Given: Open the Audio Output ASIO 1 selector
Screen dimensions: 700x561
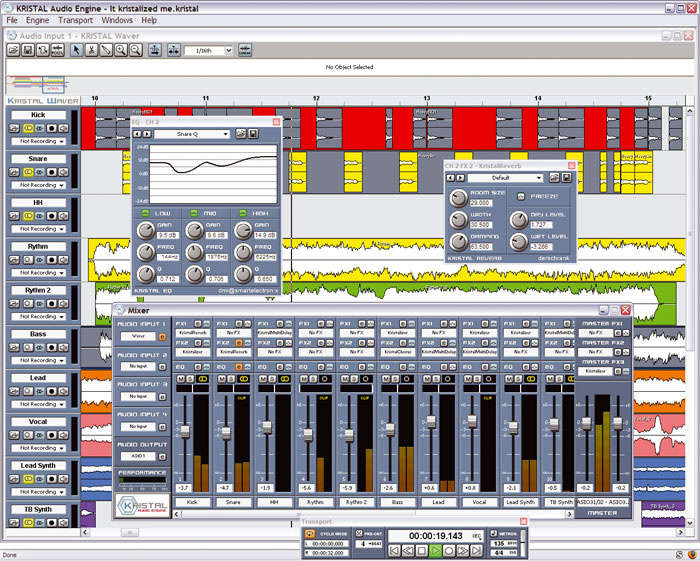Looking at the screenshot, I should pos(138,456).
